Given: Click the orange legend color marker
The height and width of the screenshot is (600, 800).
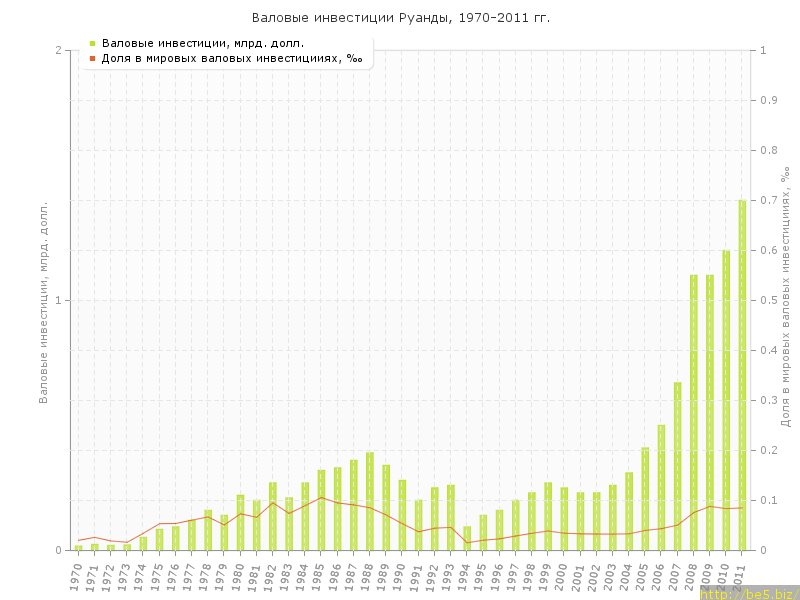Looking at the screenshot, I should (92, 58).
